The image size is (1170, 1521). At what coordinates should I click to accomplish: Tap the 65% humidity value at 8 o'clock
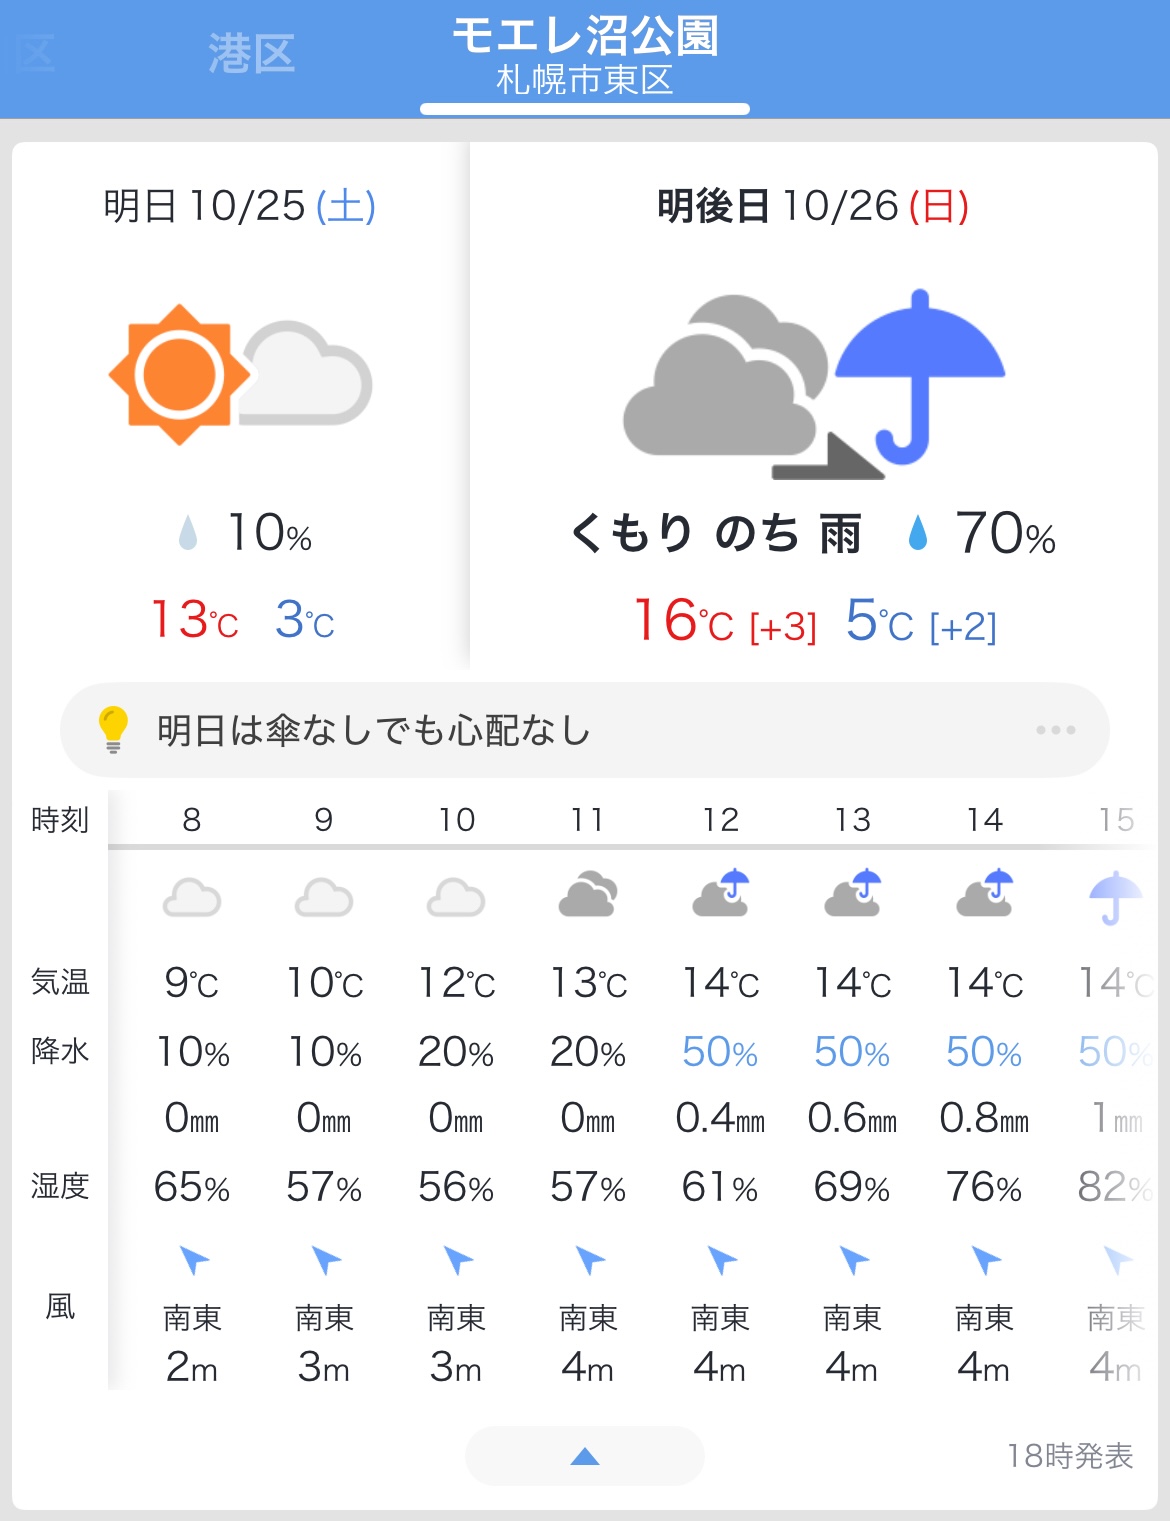click(x=191, y=1187)
